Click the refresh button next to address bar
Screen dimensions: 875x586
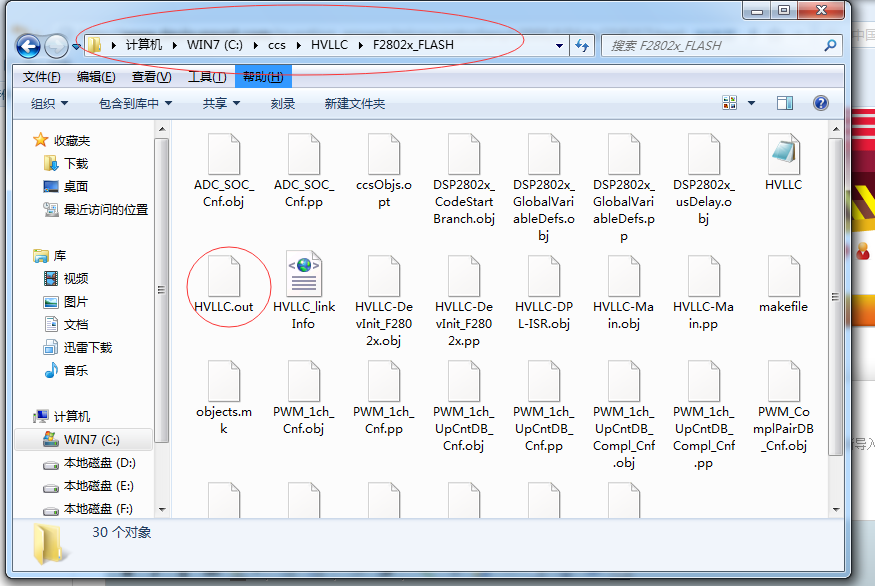click(582, 45)
